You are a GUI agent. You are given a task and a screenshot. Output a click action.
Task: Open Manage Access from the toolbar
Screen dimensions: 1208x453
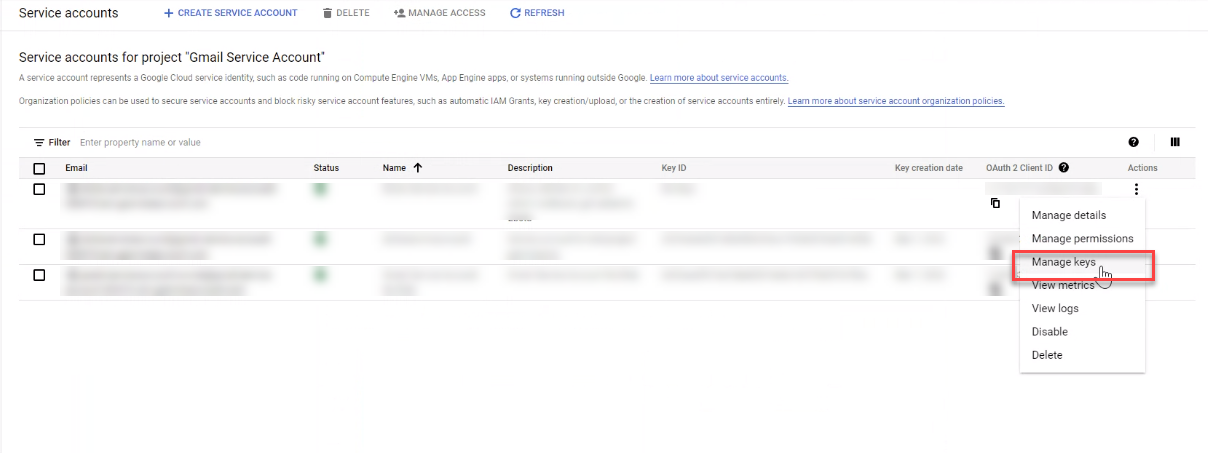440,13
